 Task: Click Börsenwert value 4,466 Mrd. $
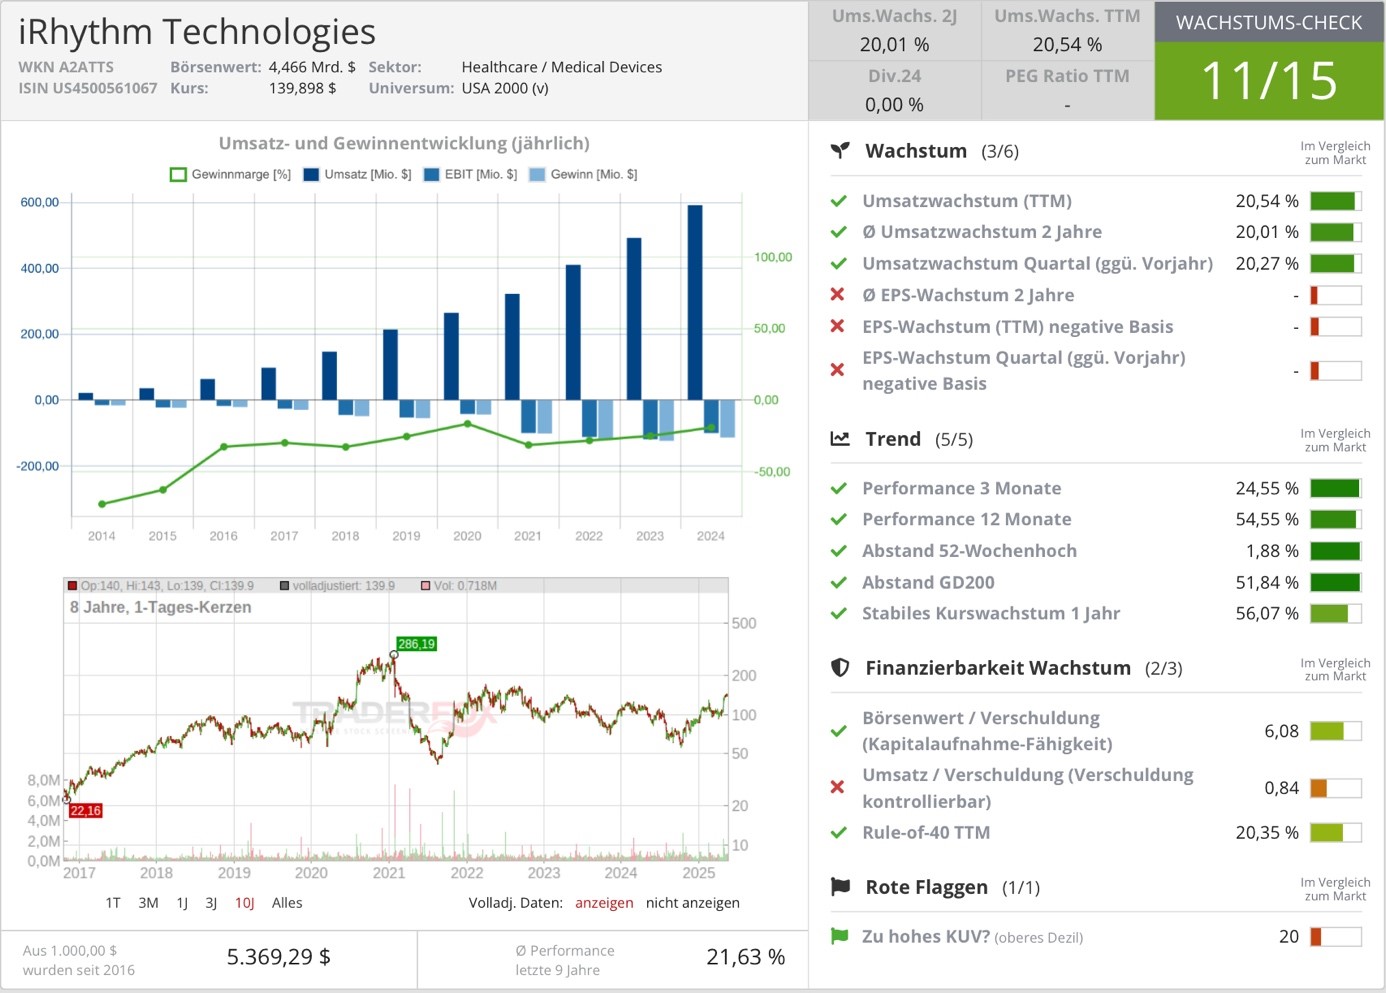point(312,67)
